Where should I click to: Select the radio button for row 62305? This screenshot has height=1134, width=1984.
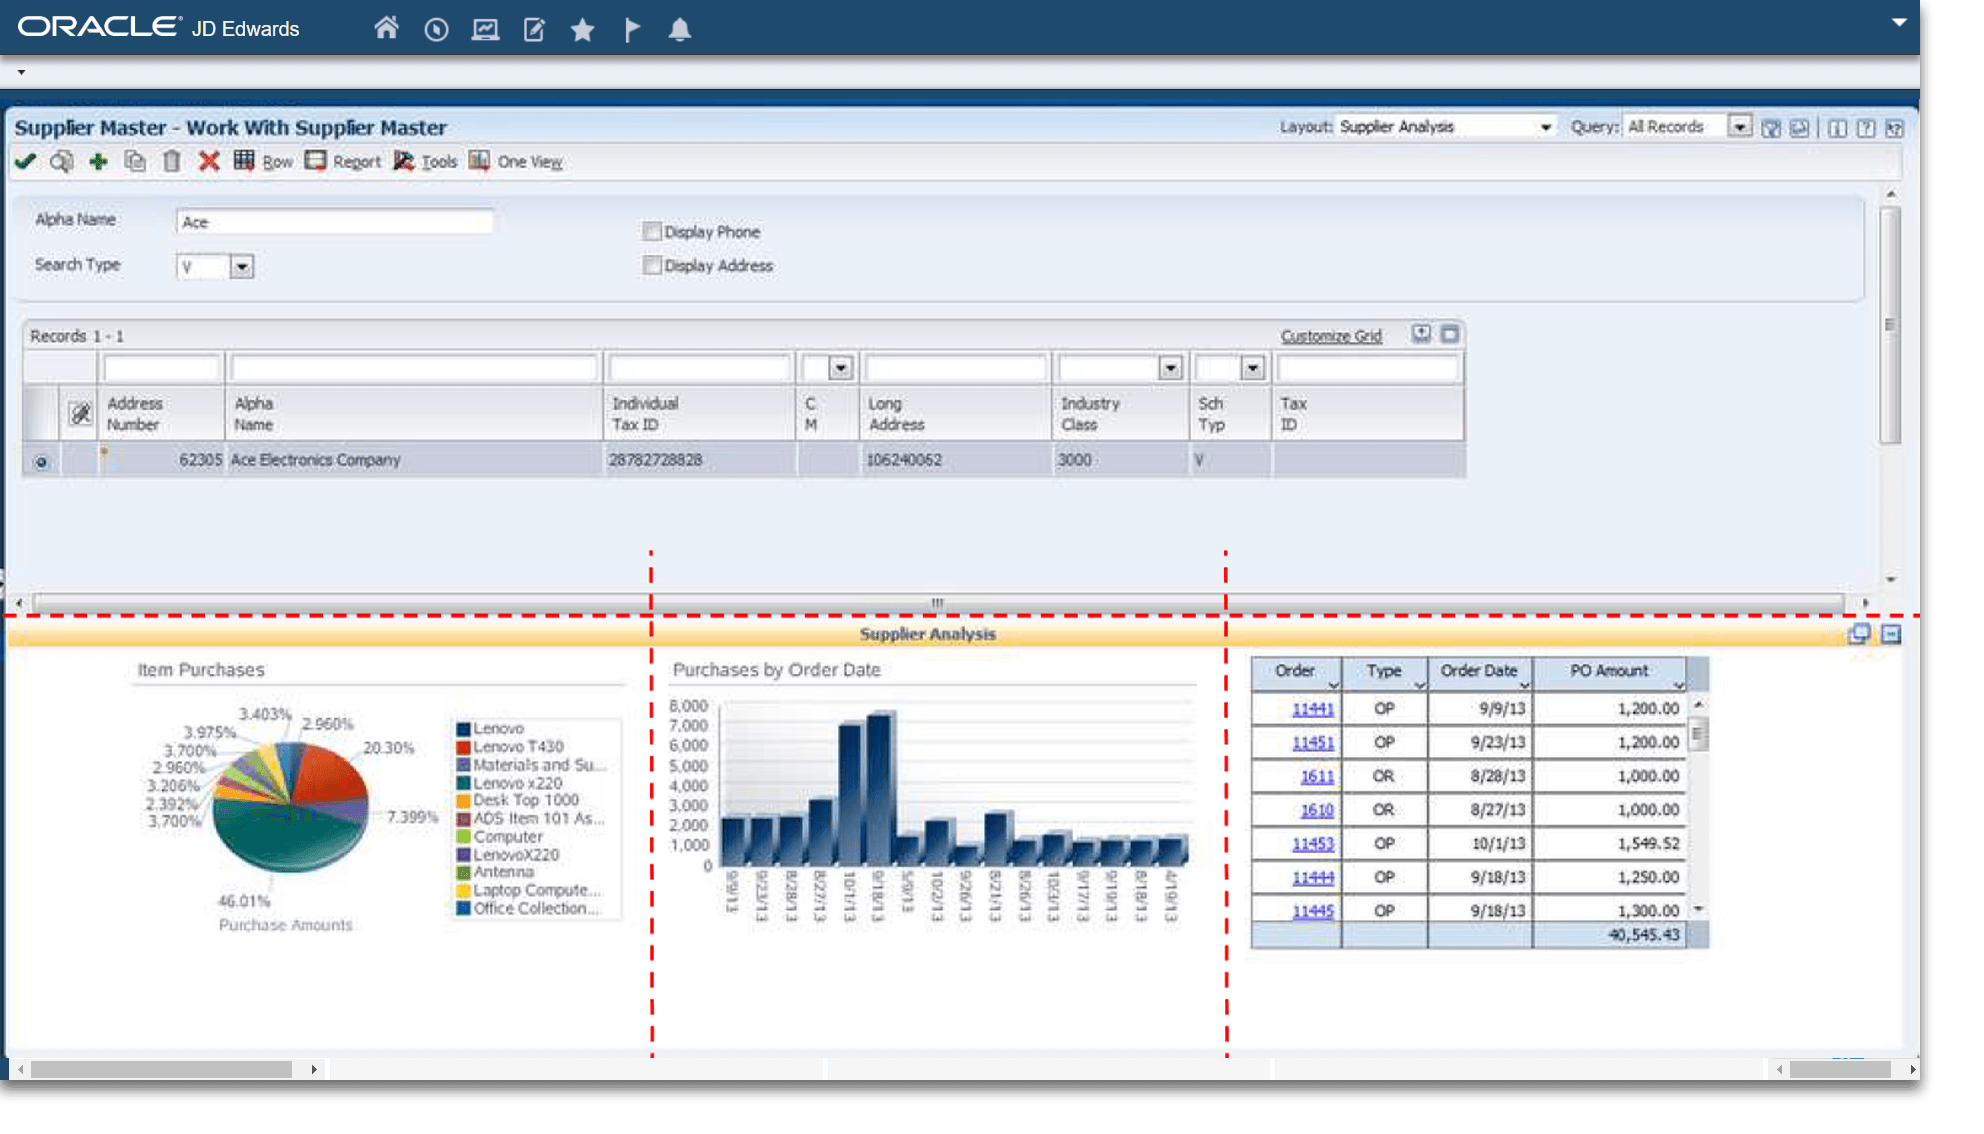tap(41, 462)
